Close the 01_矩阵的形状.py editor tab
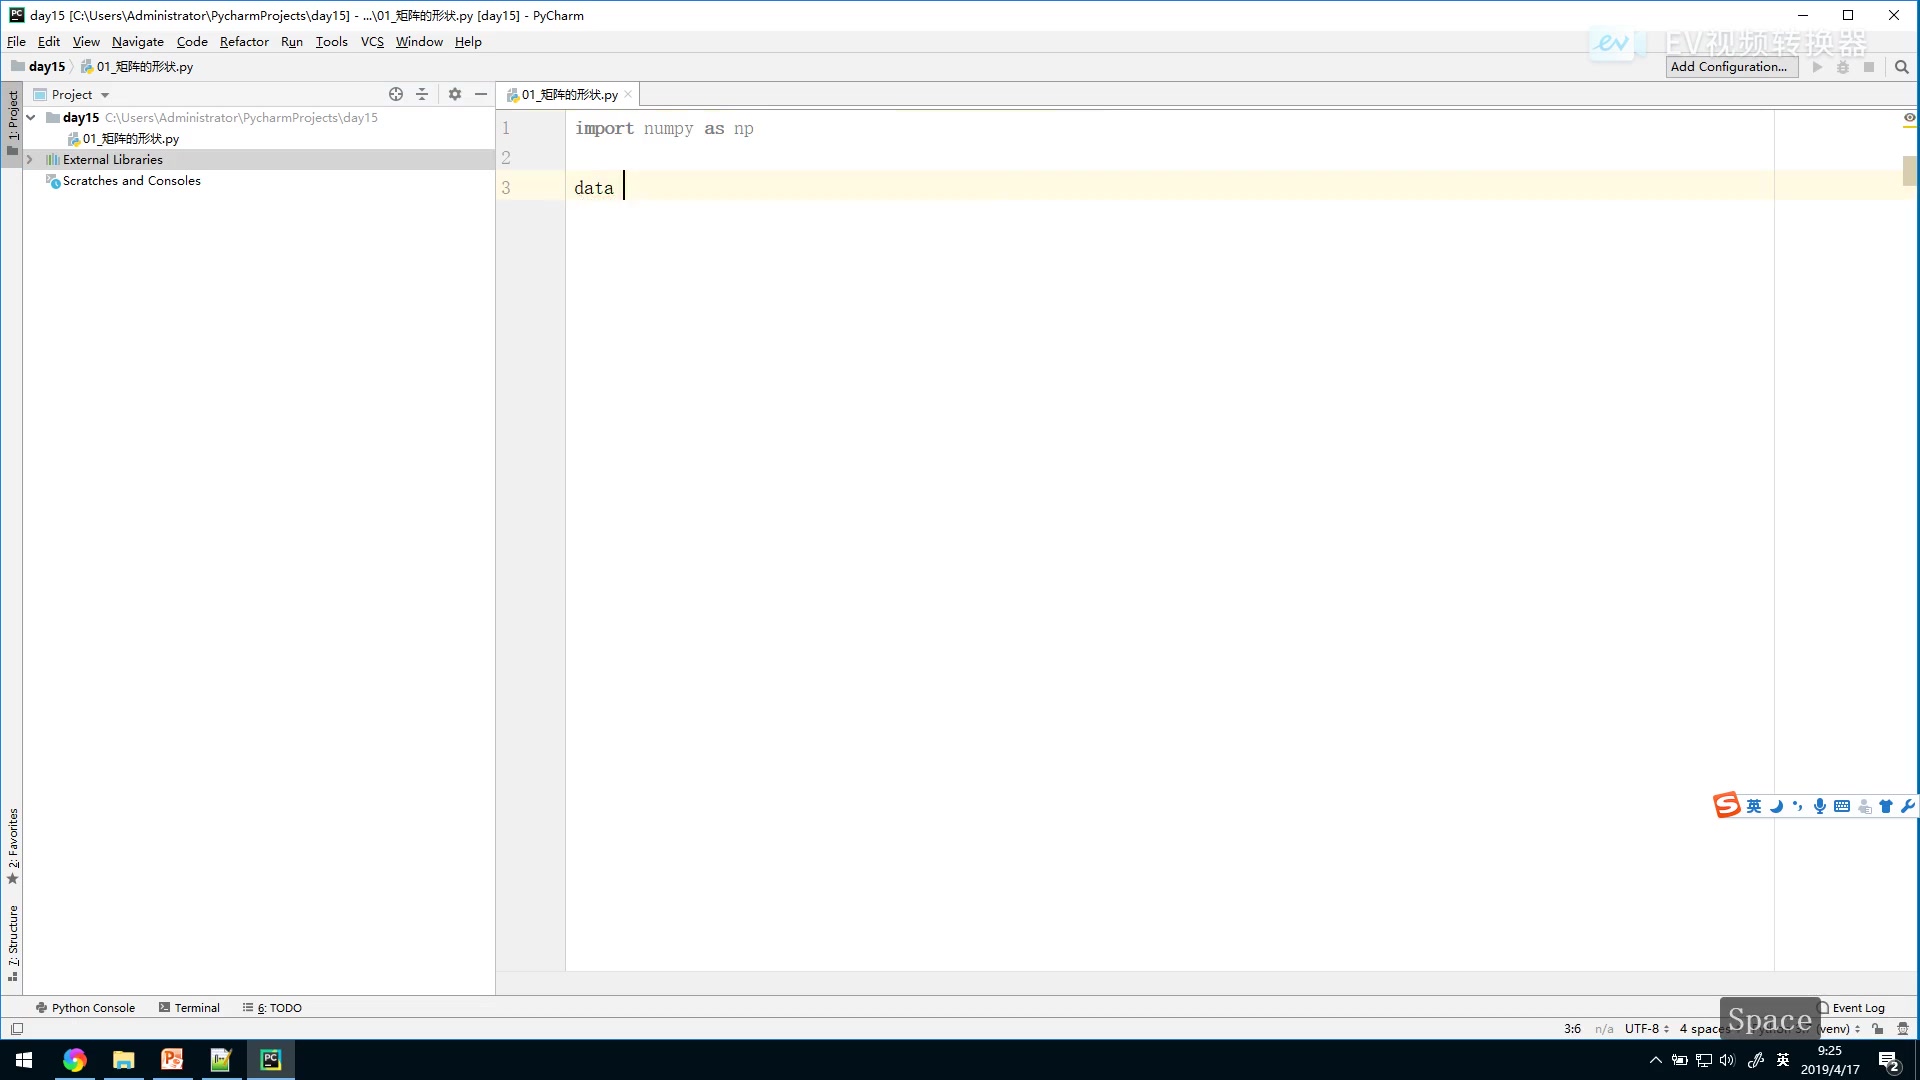The height and width of the screenshot is (1080, 1920). coord(628,95)
